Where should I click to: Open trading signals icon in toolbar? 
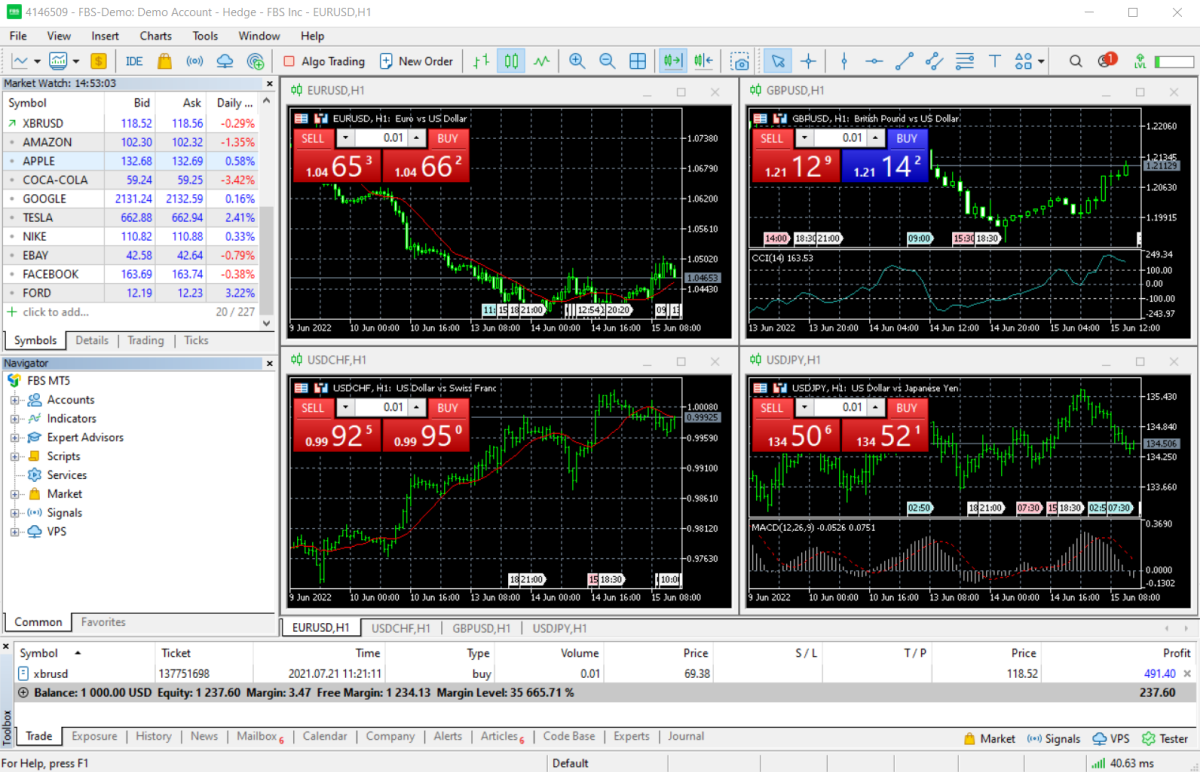click(195, 61)
